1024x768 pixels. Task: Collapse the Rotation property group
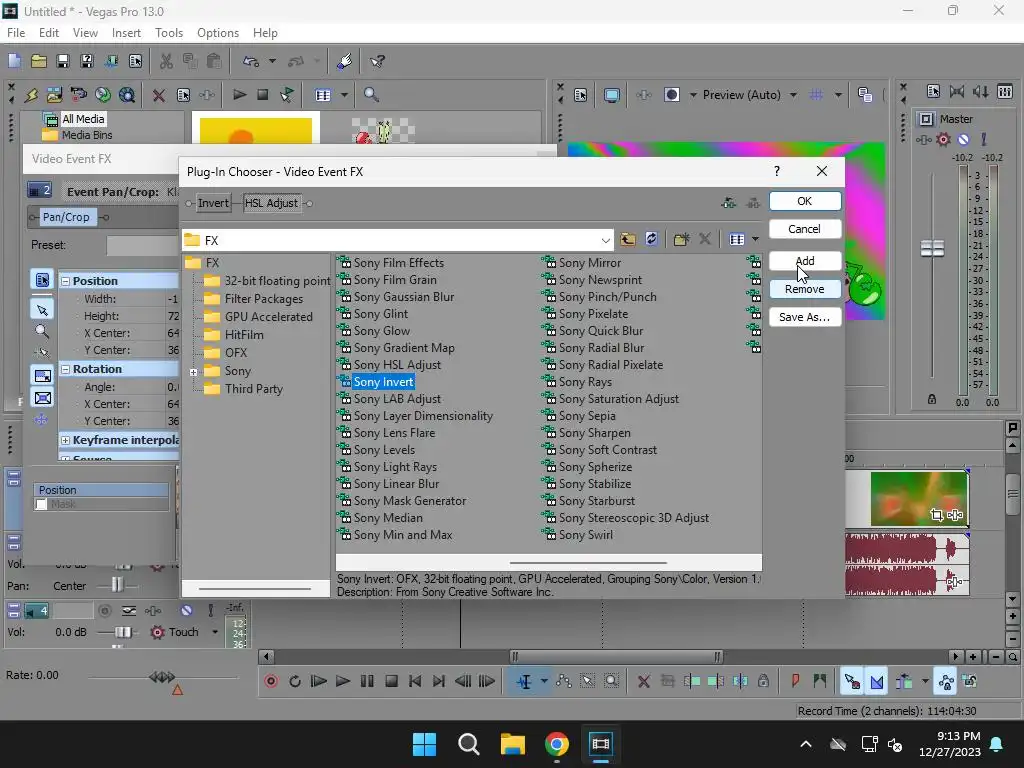tap(65, 369)
